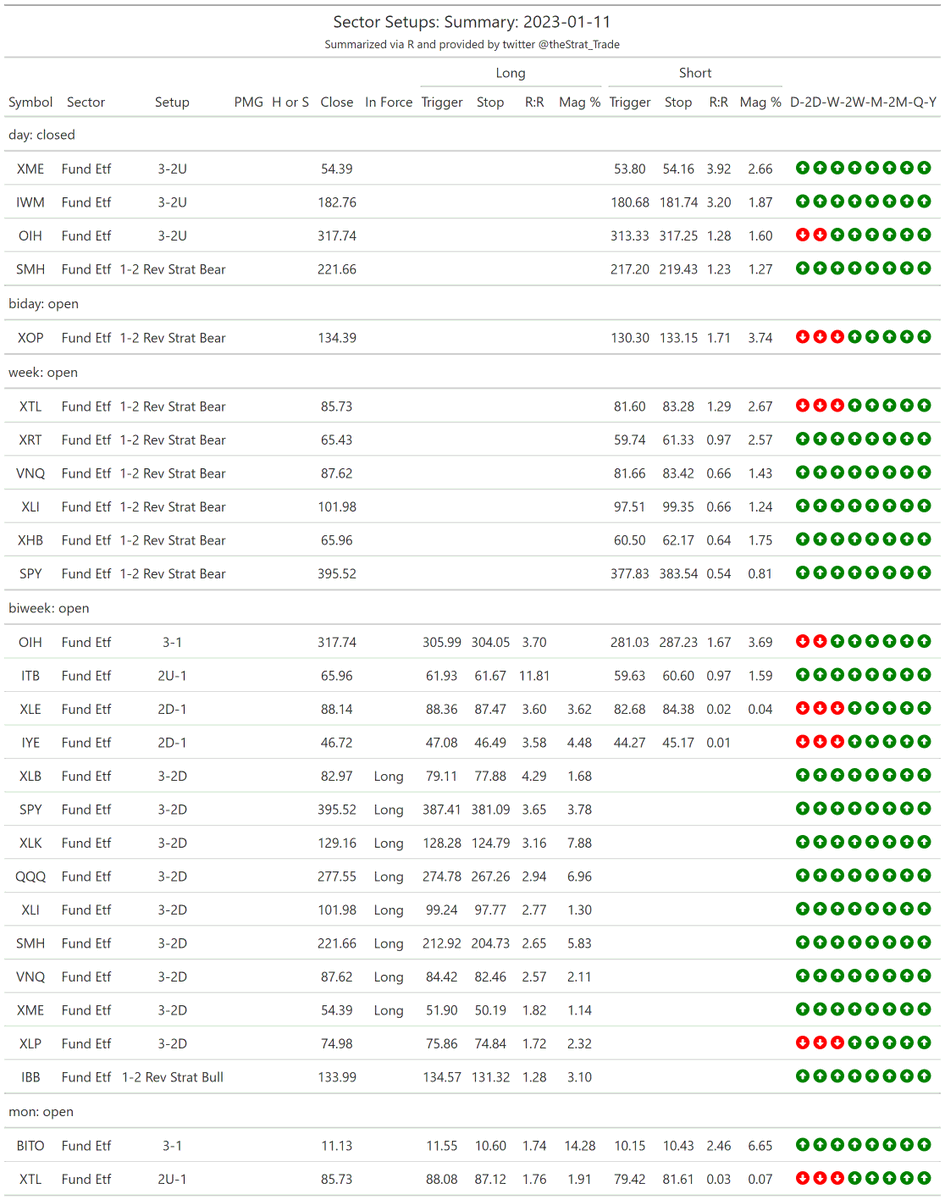Viewport: 945px width, 1200px height.
Task: Click the IWM symbol cell
Action: [31, 202]
